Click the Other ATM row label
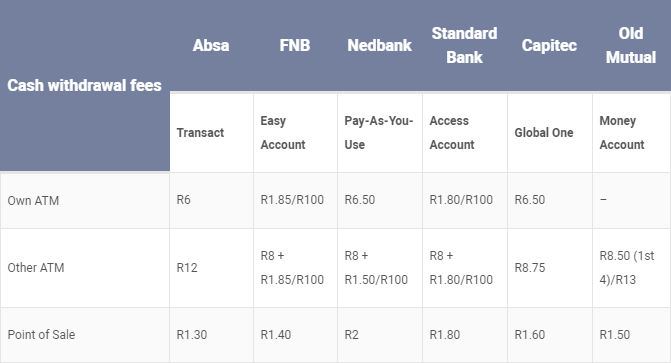The height and width of the screenshot is (363, 671). click(x=36, y=268)
